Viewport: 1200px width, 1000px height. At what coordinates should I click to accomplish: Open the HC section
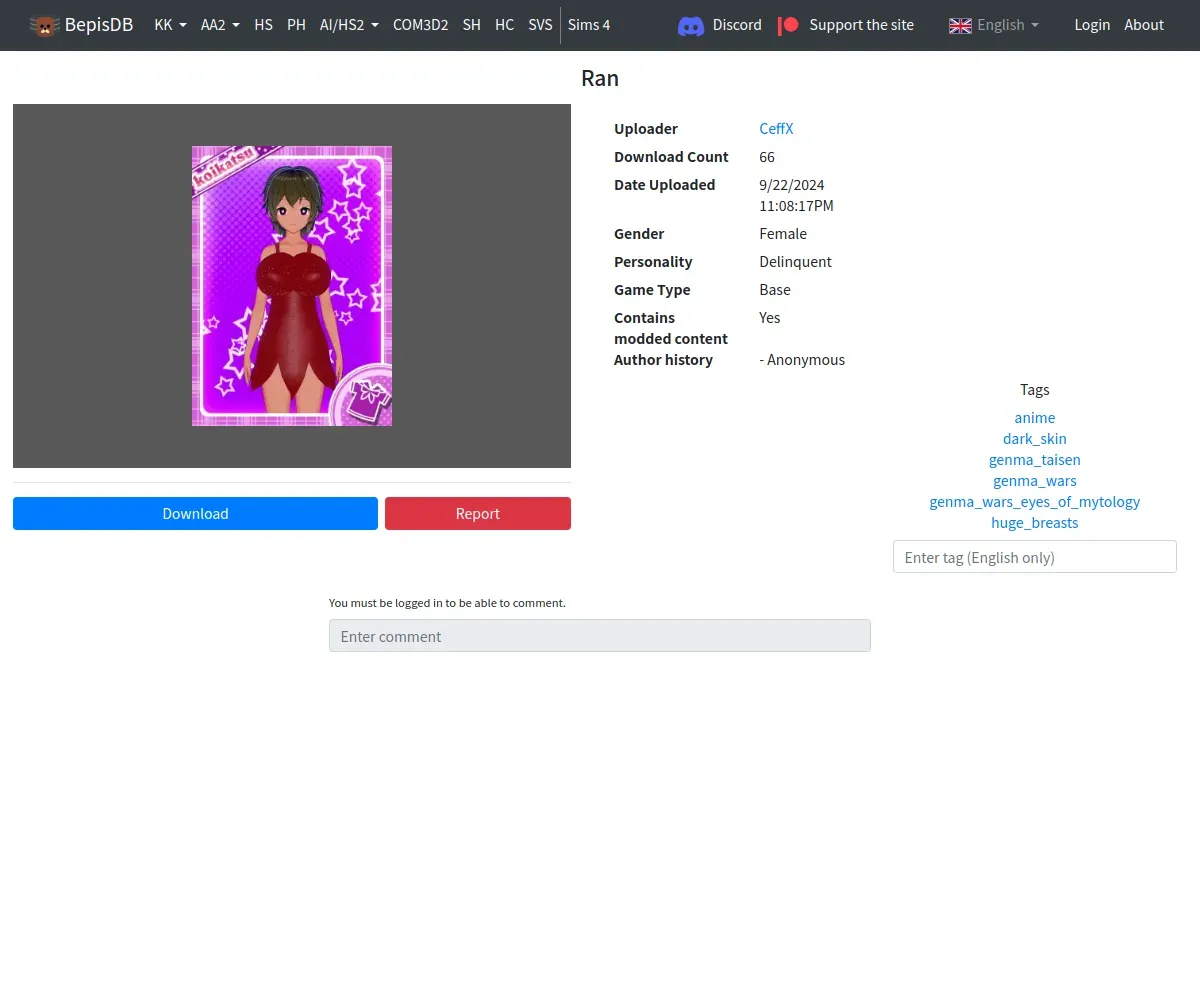click(x=504, y=25)
